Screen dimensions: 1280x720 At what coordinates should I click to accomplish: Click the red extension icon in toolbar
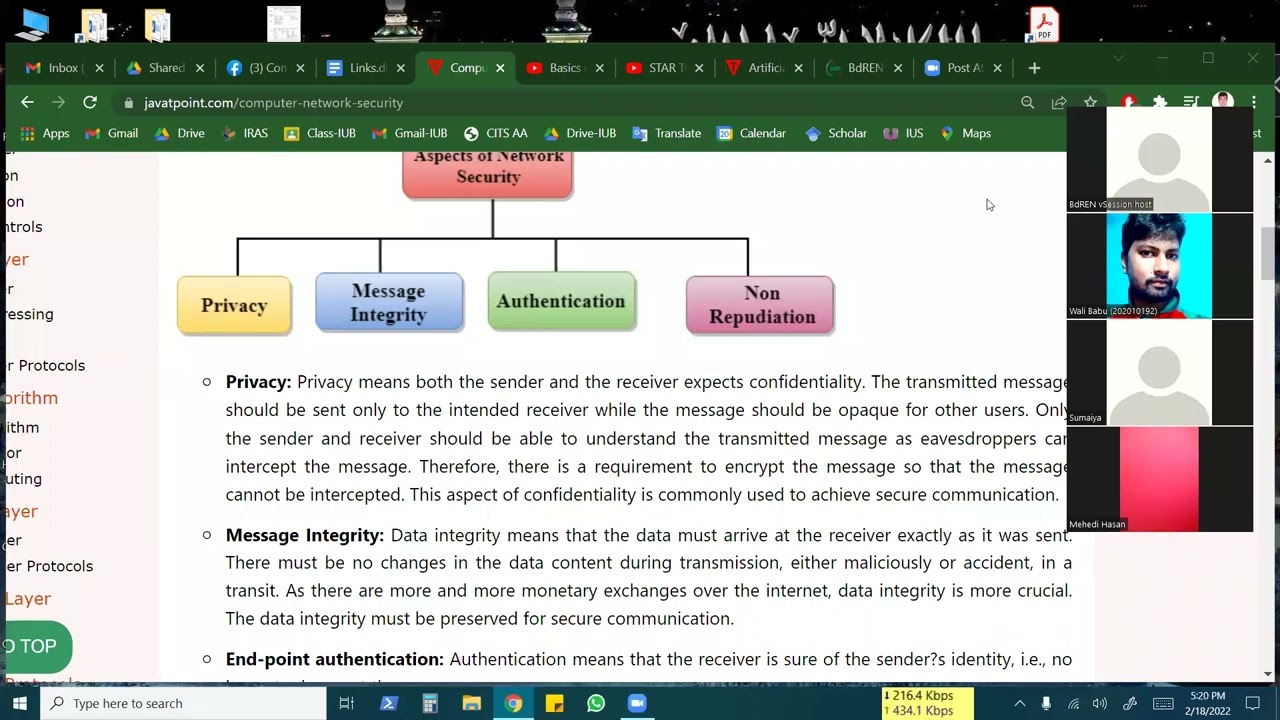click(1129, 101)
